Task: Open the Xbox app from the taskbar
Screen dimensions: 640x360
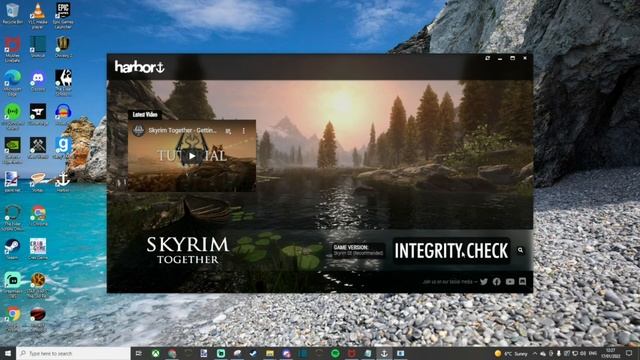Action: coord(156,353)
